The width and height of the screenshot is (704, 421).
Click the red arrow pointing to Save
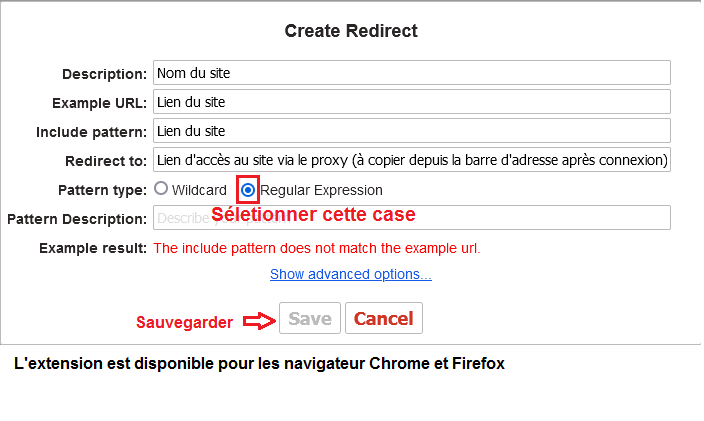point(259,321)
